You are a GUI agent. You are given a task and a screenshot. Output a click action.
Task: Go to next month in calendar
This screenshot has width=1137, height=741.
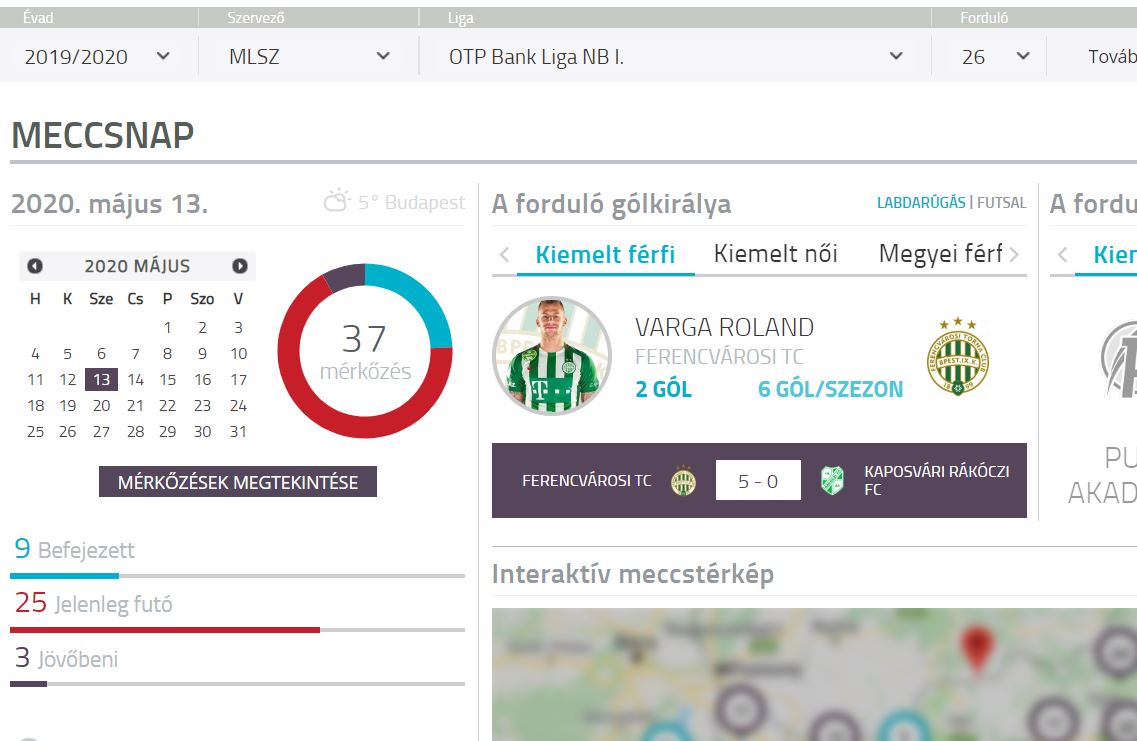click(240, 266)
